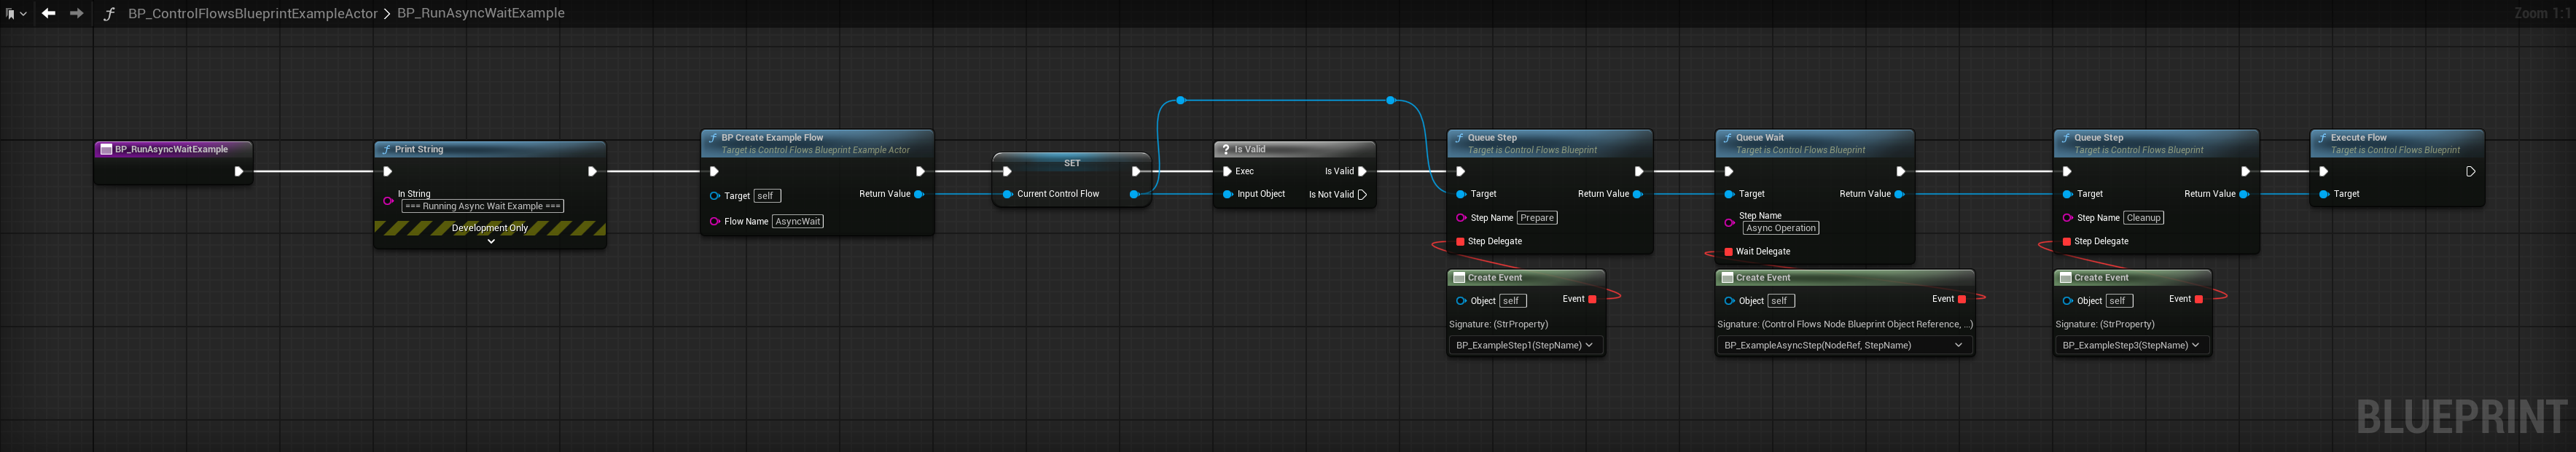Click Return Value pin on BP Create Example Flow
Image resolution: width=2576 pixels, height=452 pixels.
point(919,195)
